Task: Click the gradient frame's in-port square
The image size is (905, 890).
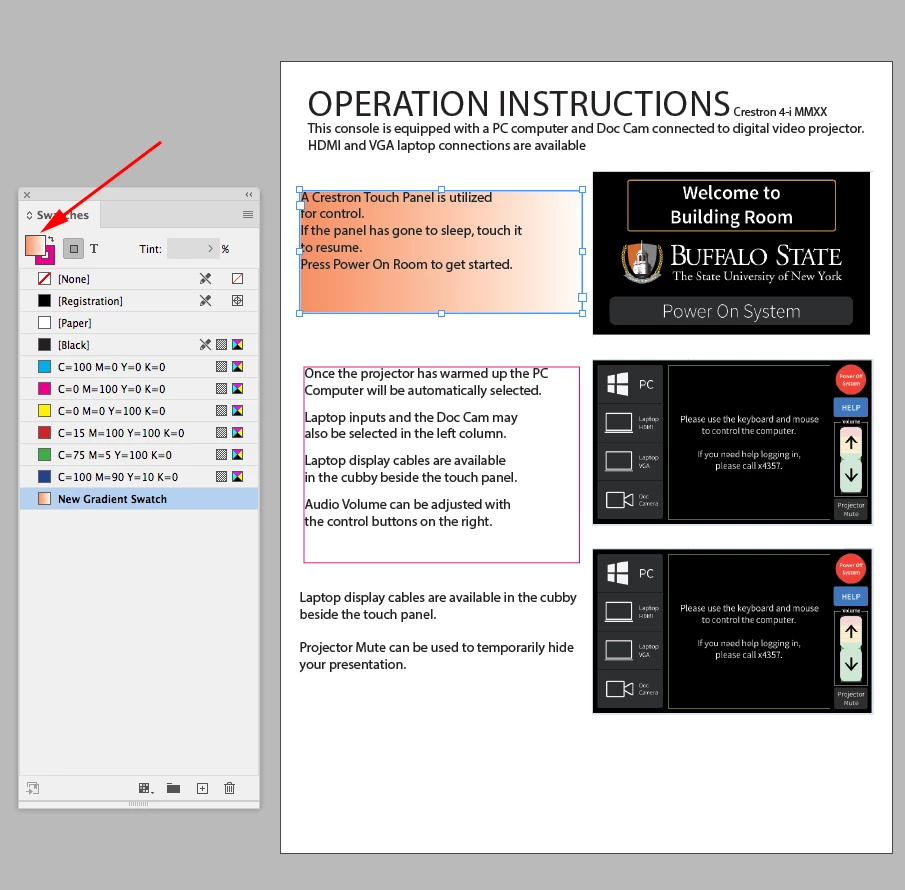Action: (x=300, y=205)
